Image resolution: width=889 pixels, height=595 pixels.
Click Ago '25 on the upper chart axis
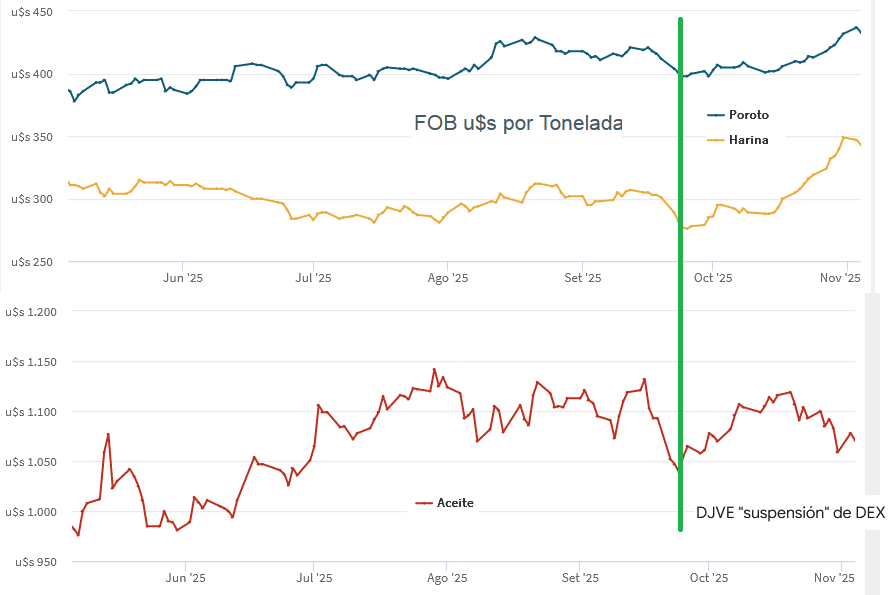click(448, 278)
